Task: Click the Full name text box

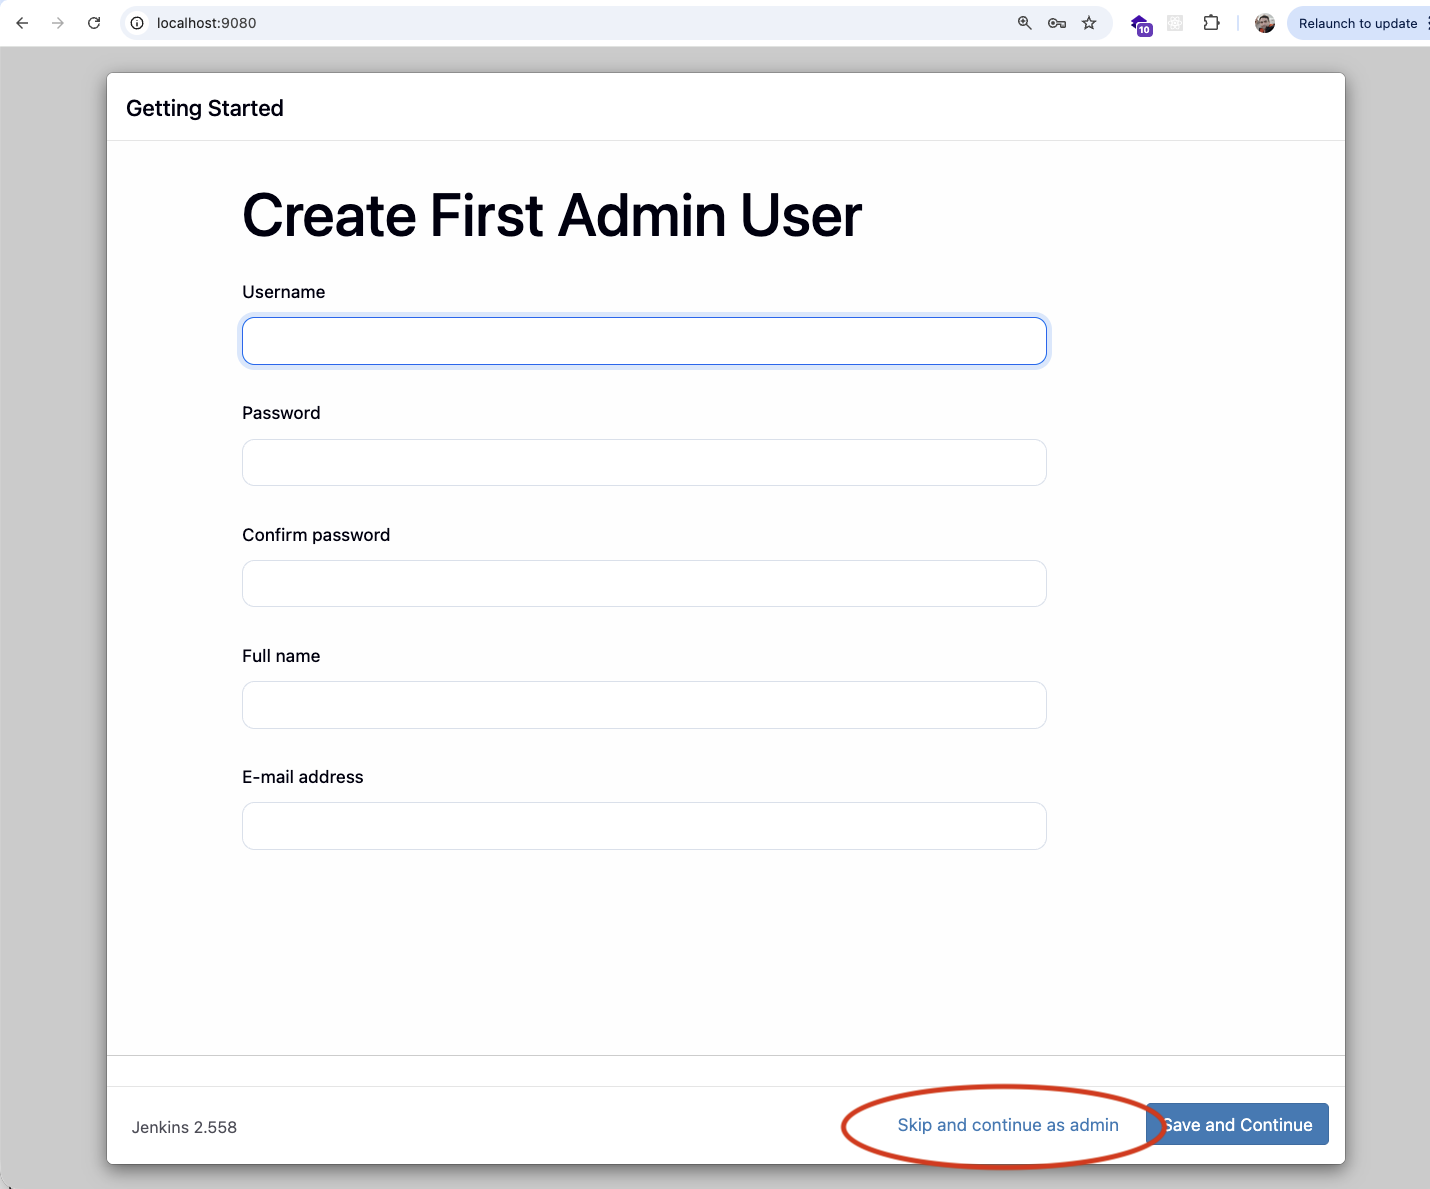Action: (644, 705)
